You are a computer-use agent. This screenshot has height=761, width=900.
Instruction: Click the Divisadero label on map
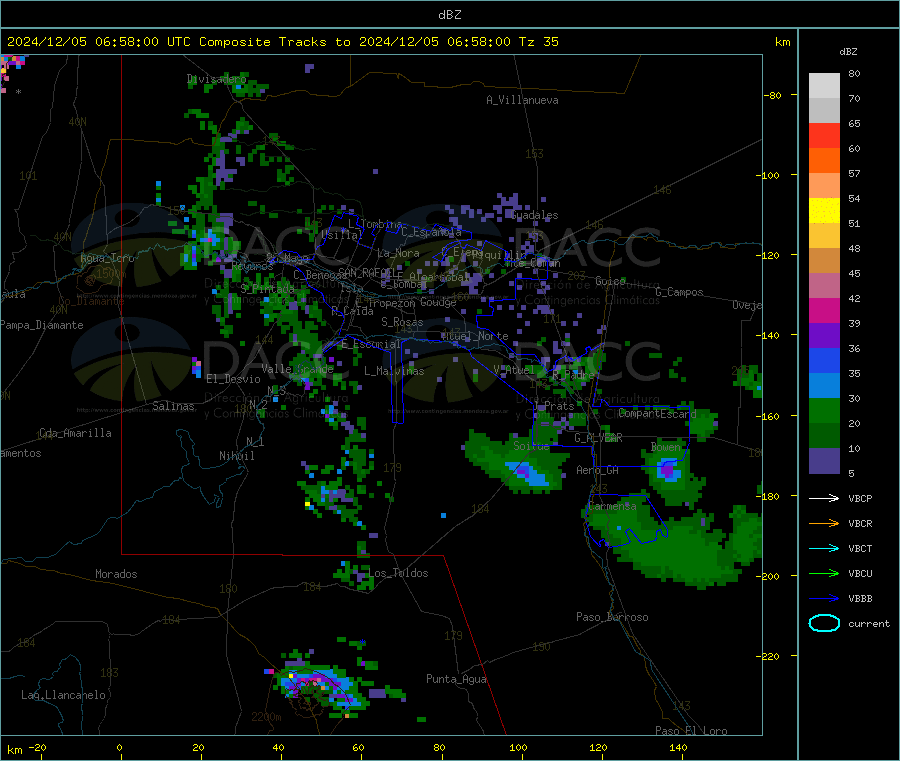click(x=216, y=79)
